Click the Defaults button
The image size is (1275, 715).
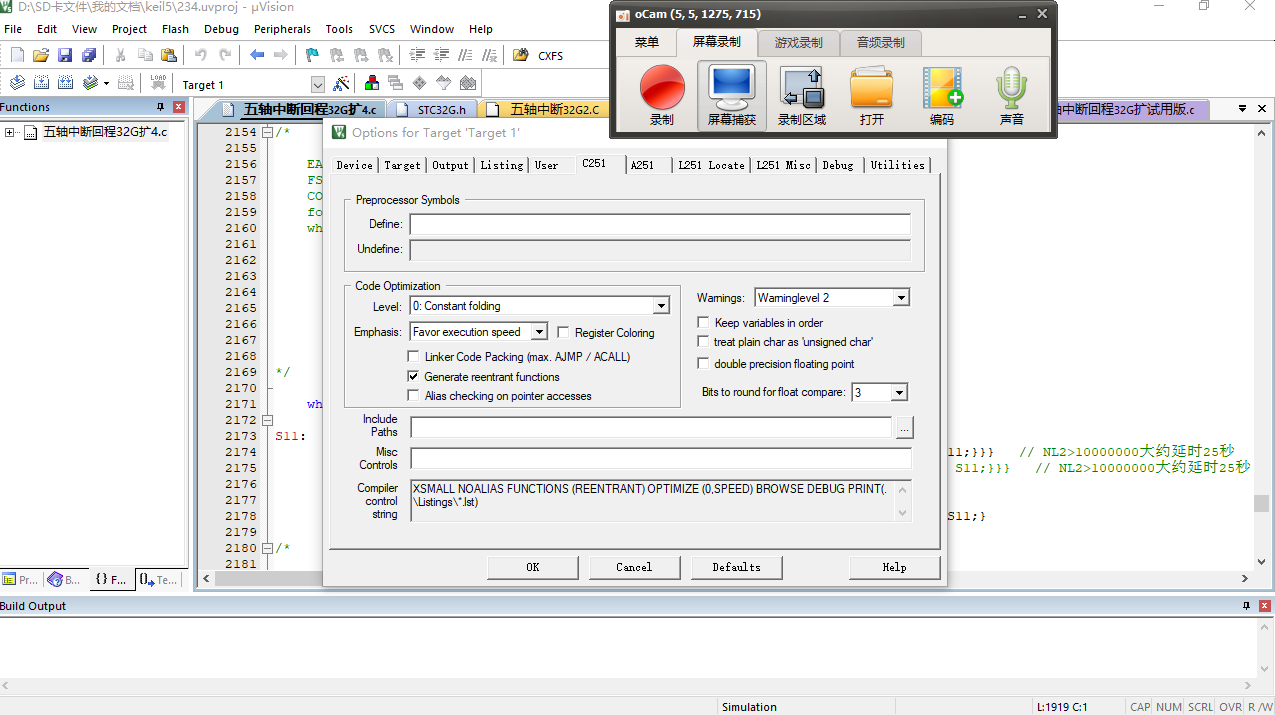click(x=736, y=567)
